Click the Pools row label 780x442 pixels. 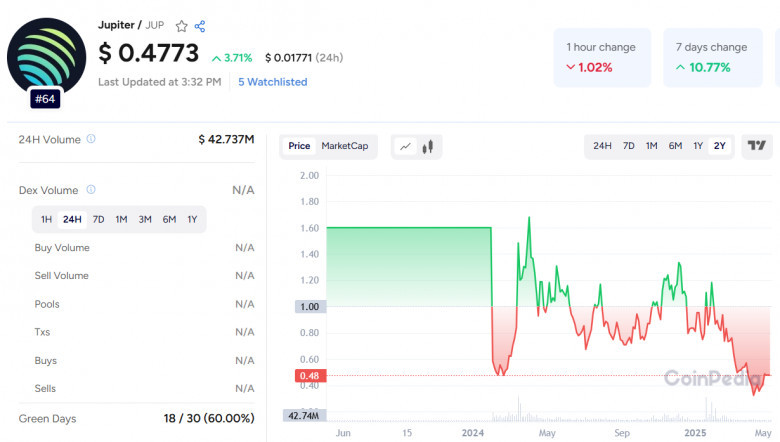click(47, 304)
